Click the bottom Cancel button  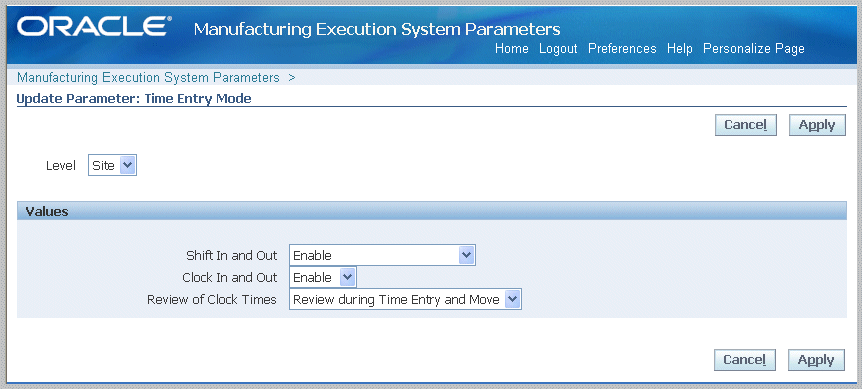[745, 360]
